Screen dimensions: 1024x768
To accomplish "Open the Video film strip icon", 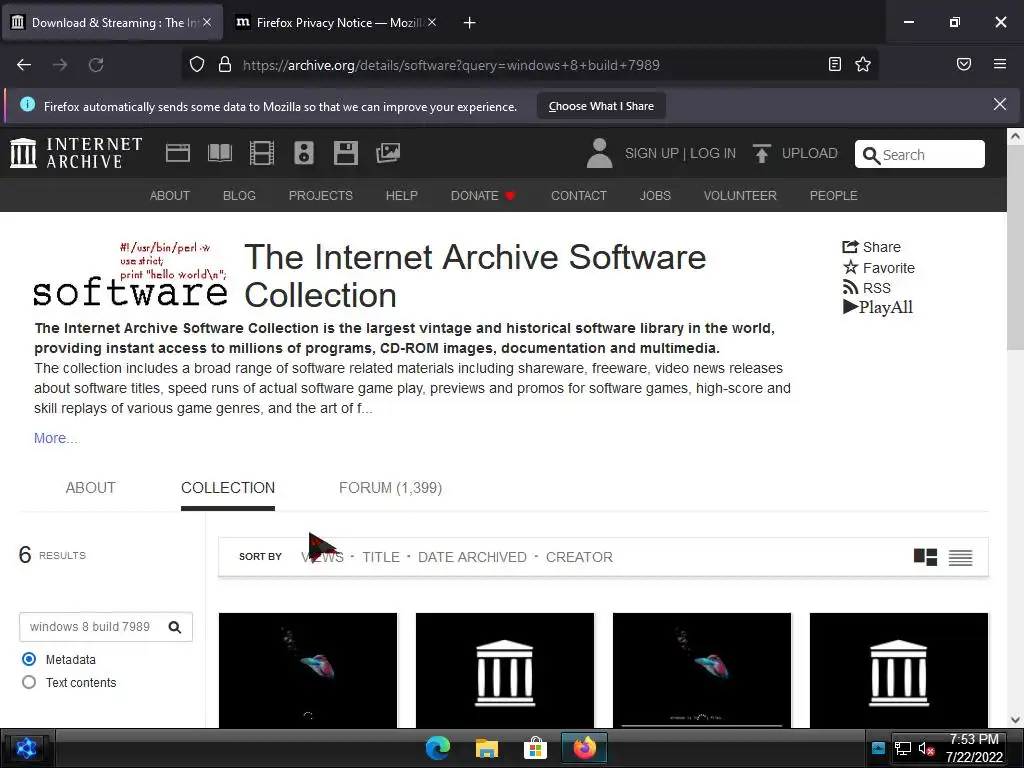I will (261, 153).
